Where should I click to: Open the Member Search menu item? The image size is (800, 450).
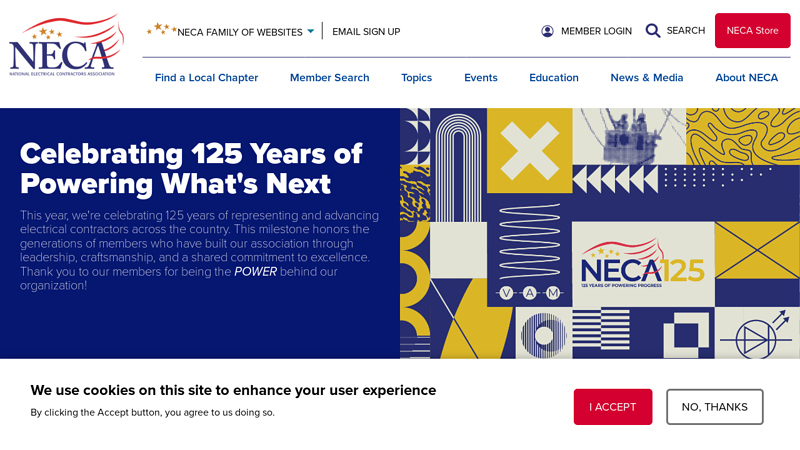[x=330, y=78]
